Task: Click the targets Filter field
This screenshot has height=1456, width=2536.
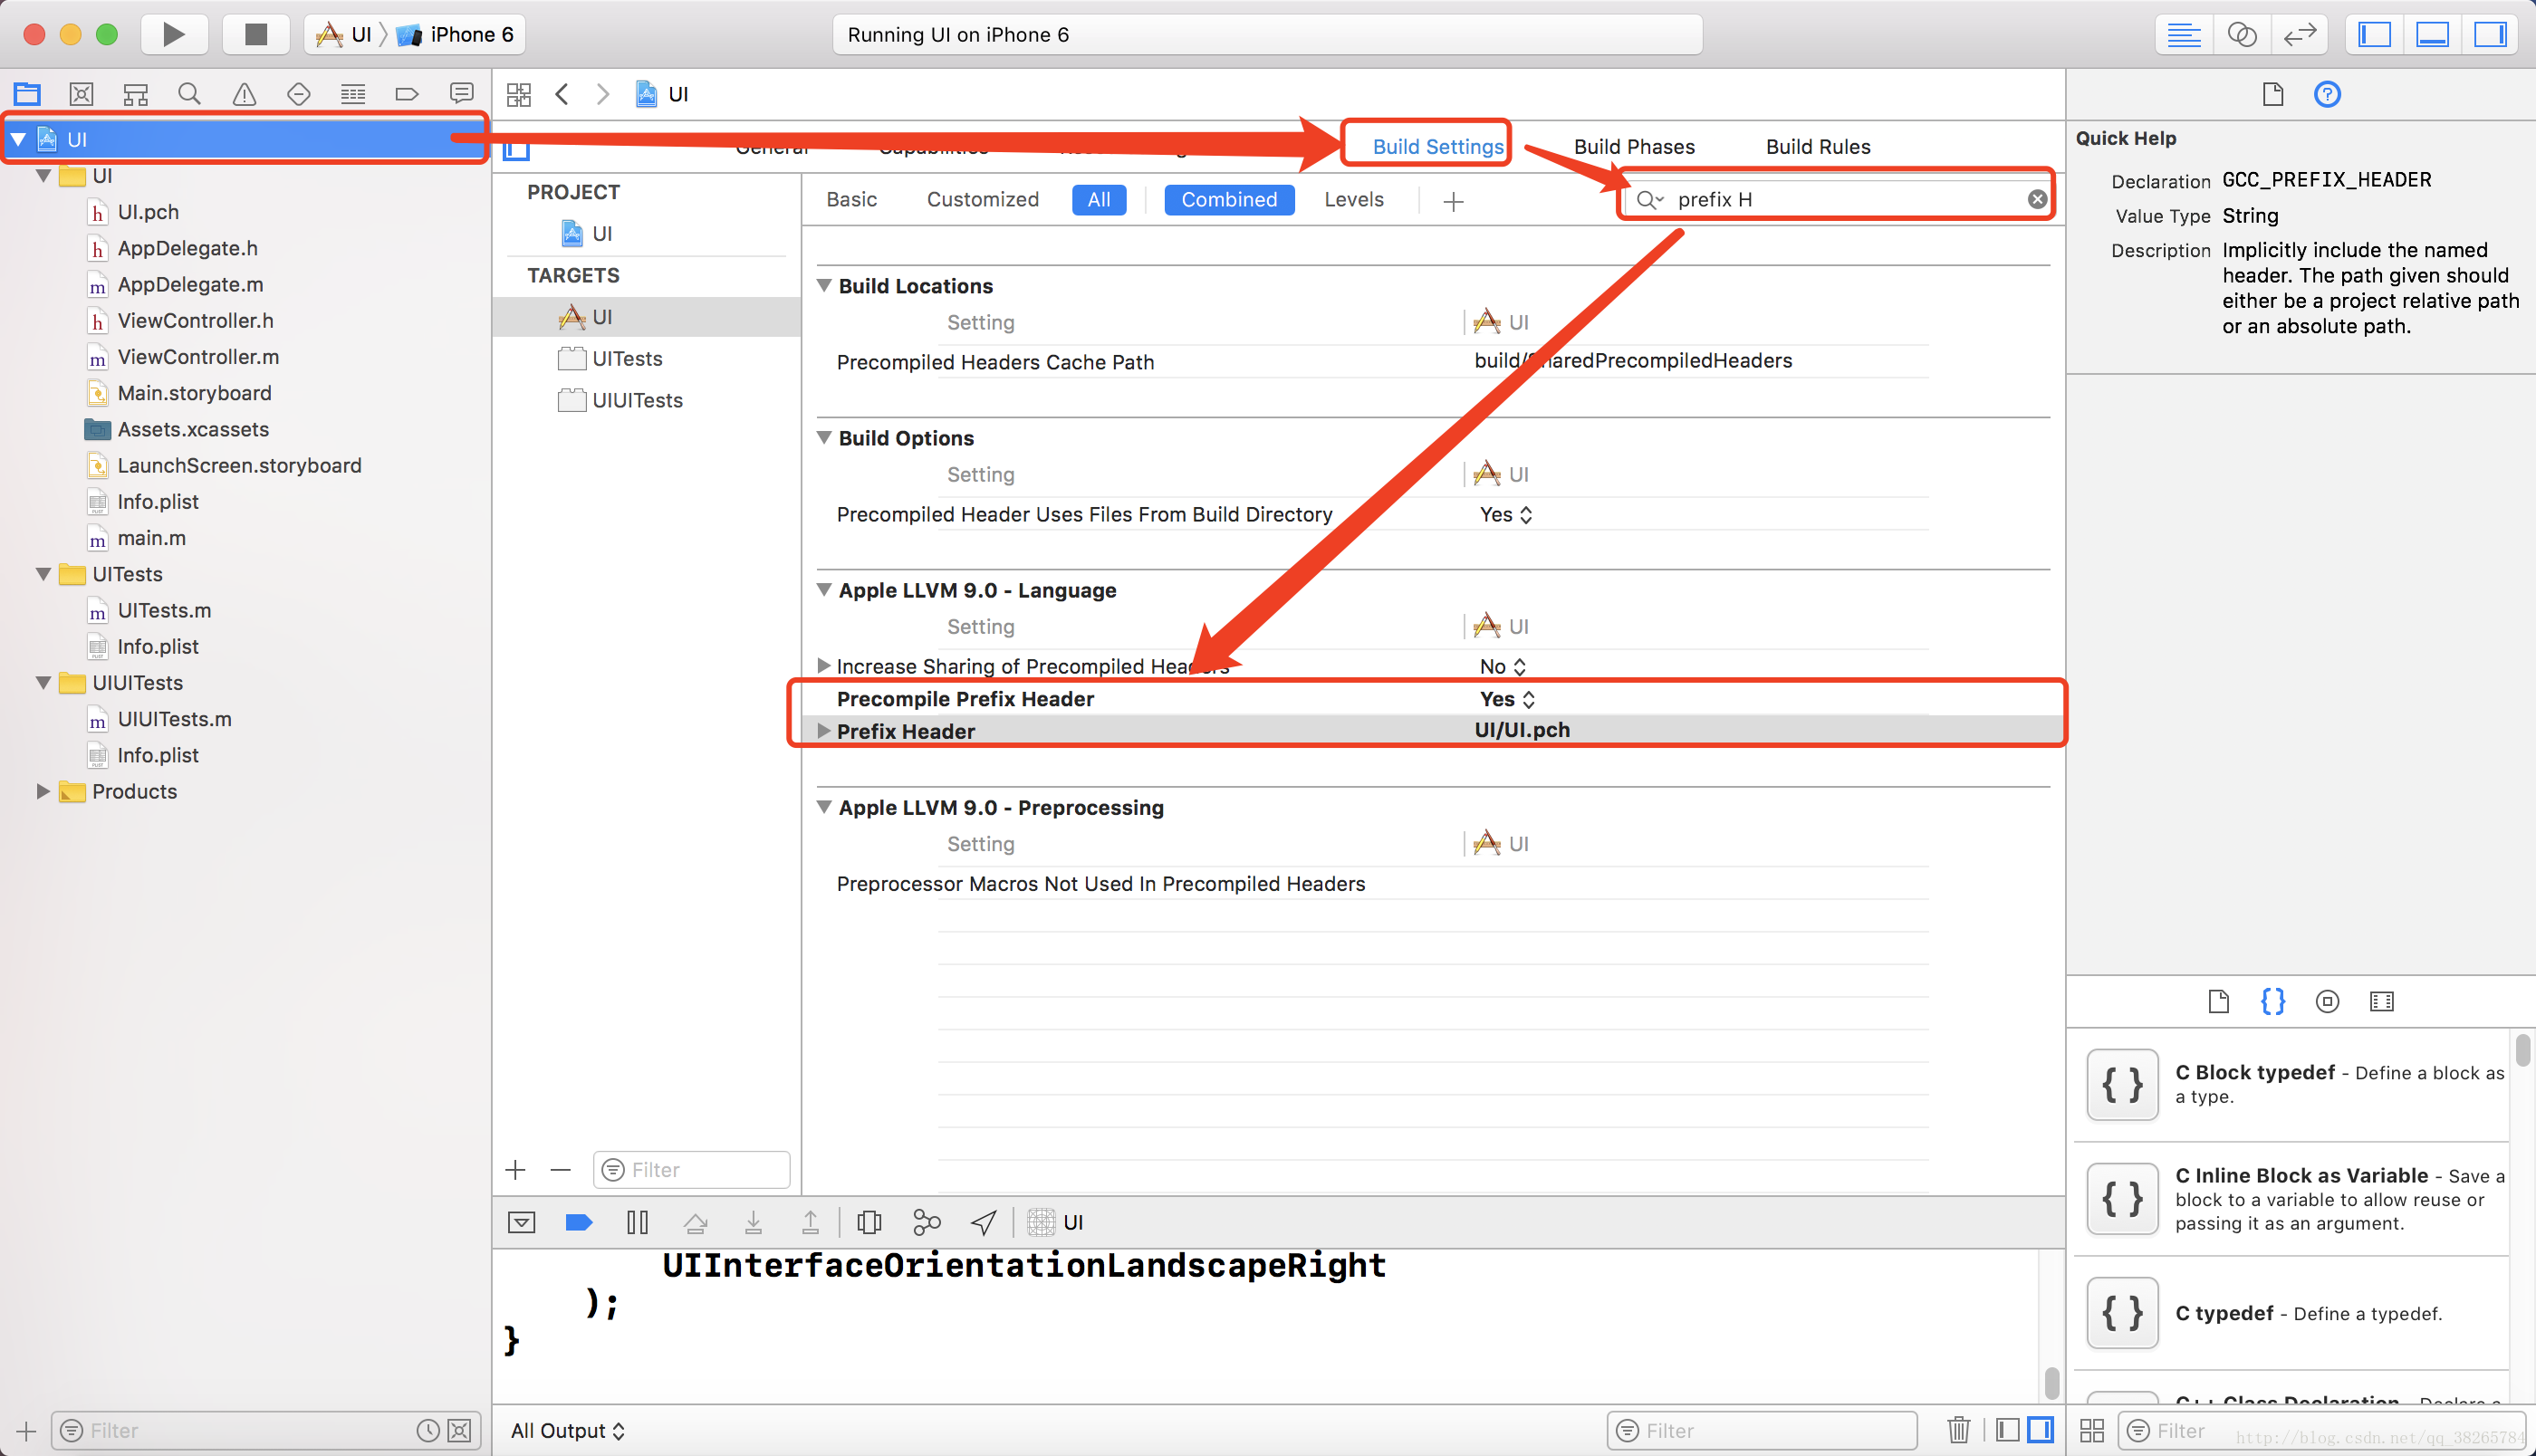Action: pyautogui.click(x=691, y=1169)
